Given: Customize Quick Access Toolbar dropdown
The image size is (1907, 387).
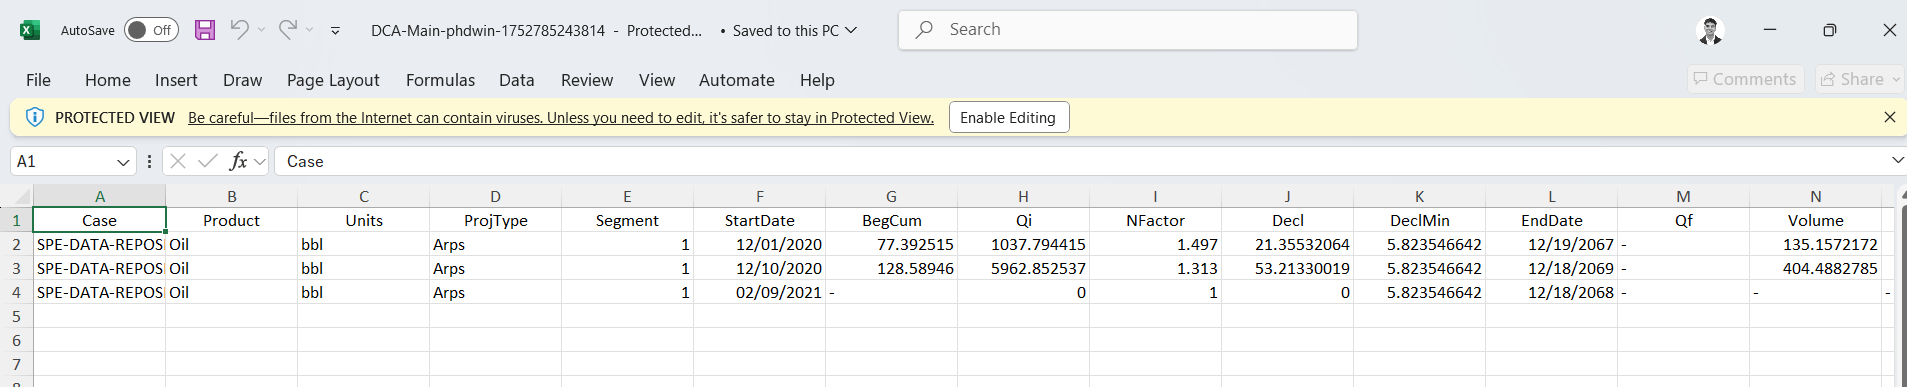Looking at the screenshot, I should (x=336, y=31).
